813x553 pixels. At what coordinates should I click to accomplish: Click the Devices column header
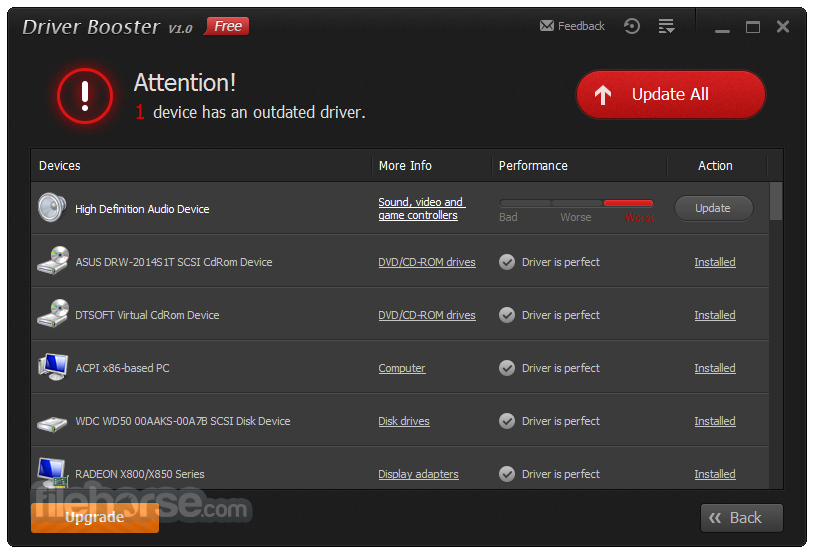coord(60,166)
